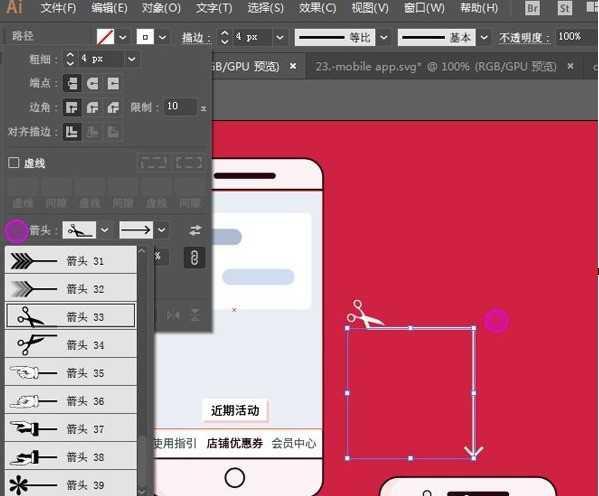Screen dimensions: 599x496
Task: Click the phone mockup home button circle
Action: point(235,477)
